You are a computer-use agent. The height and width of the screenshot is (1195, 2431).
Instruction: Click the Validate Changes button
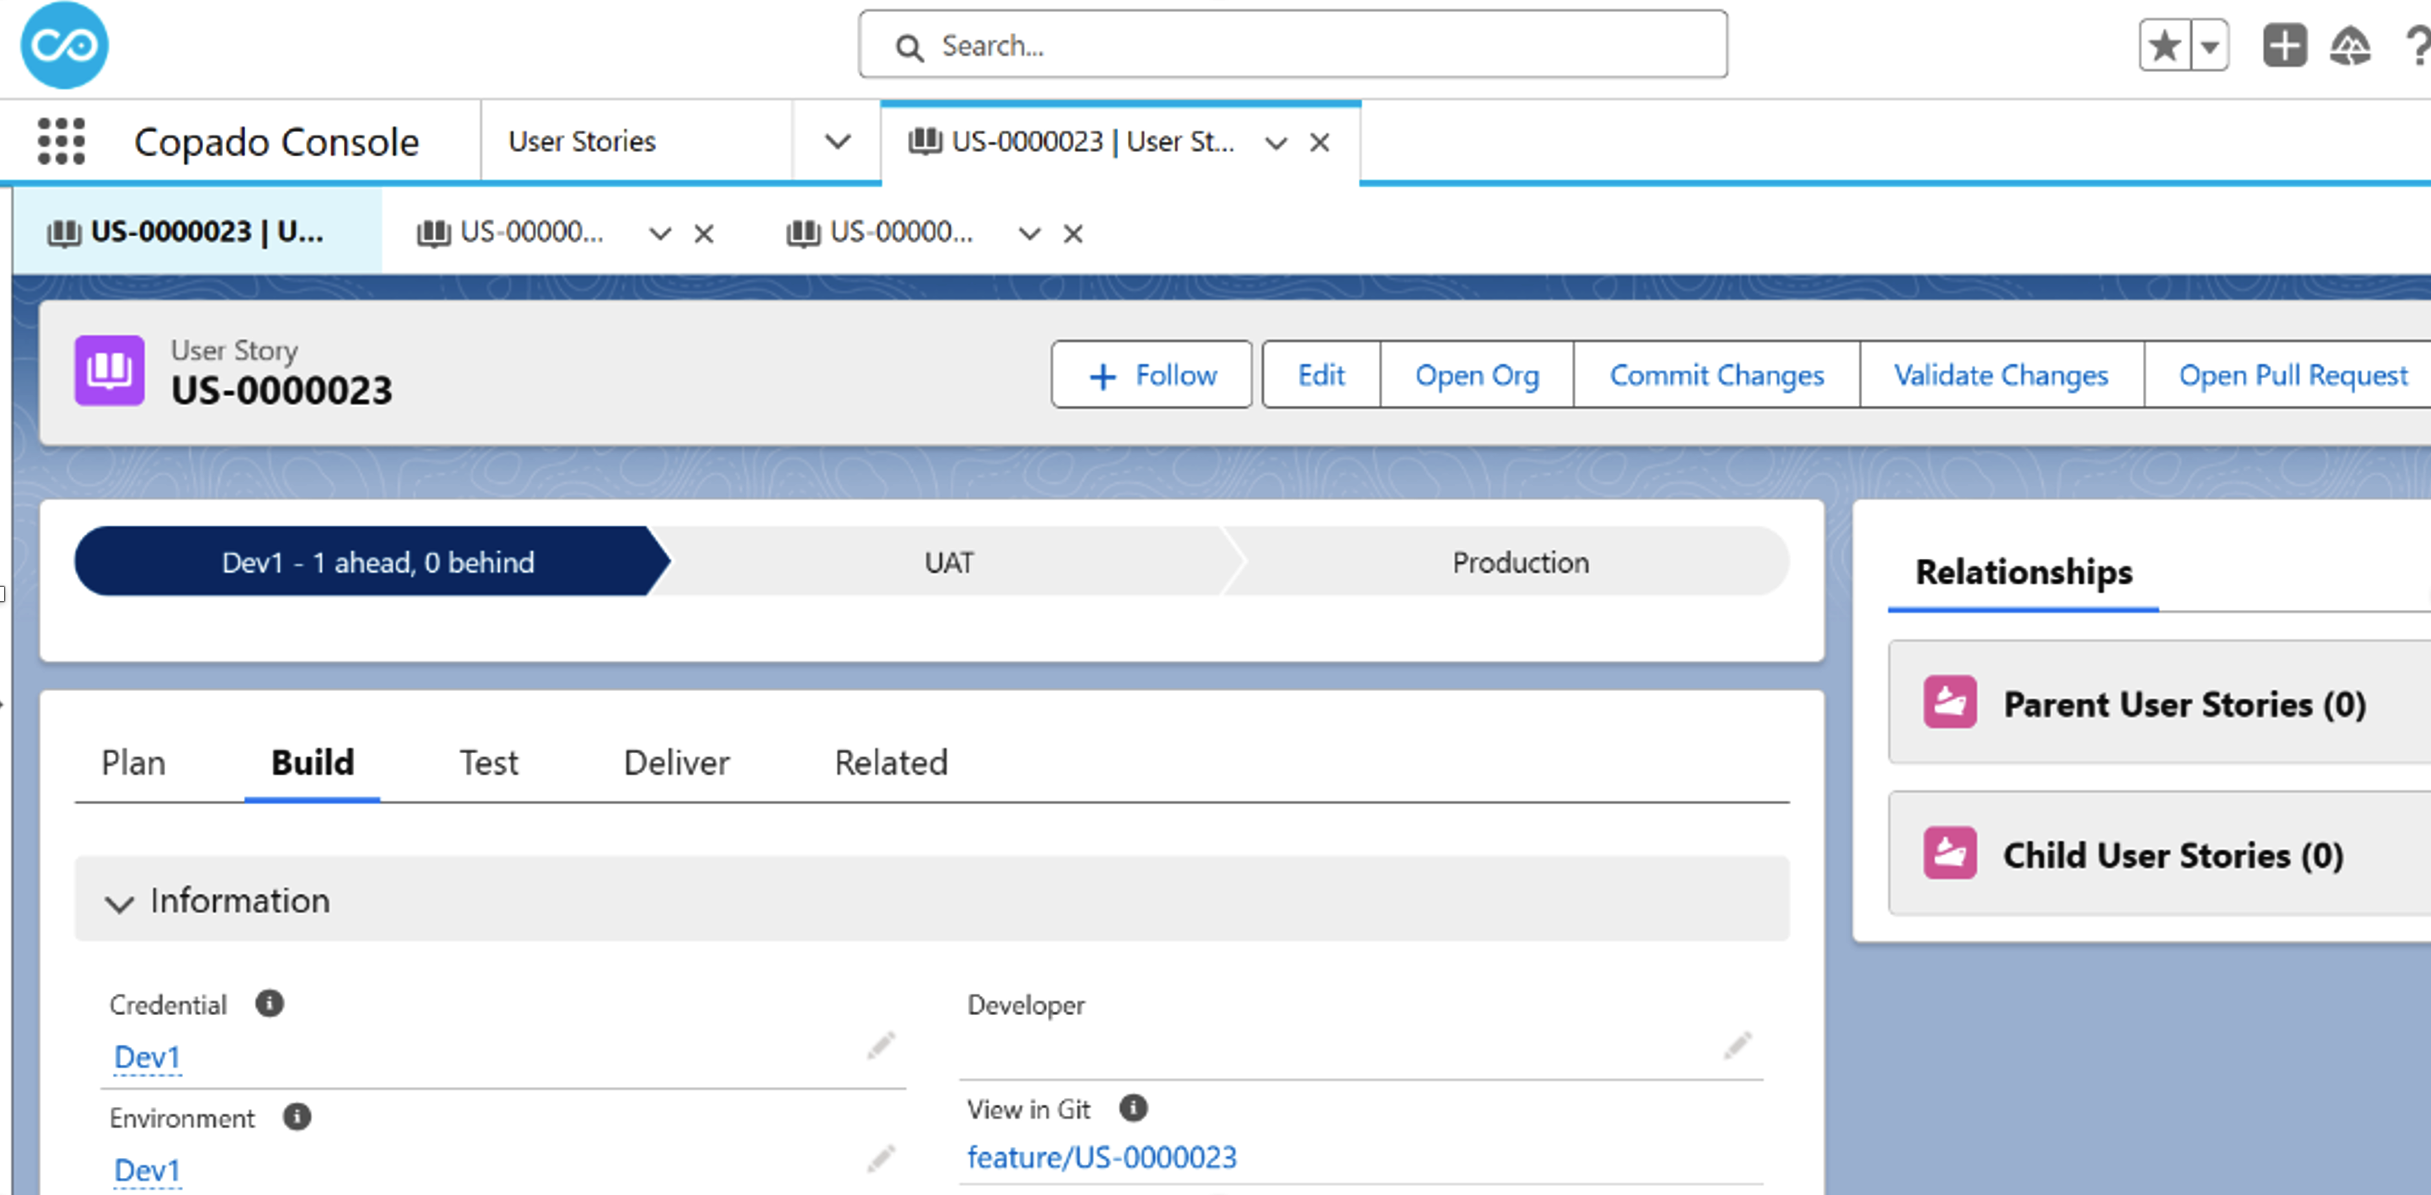point(2001,375)
